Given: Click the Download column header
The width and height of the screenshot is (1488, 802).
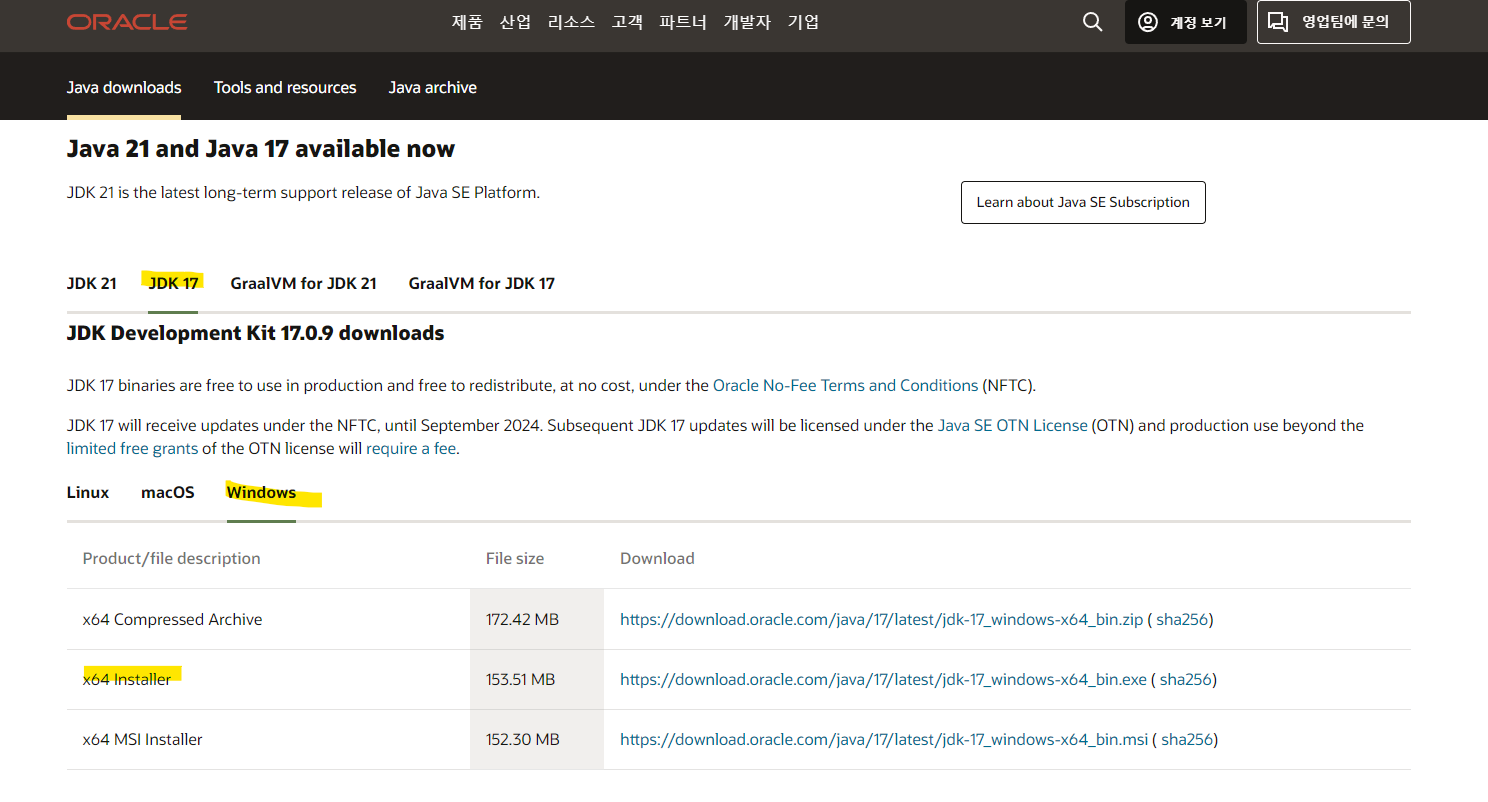Looking at the screenshot, I should (x=657, y=558).
